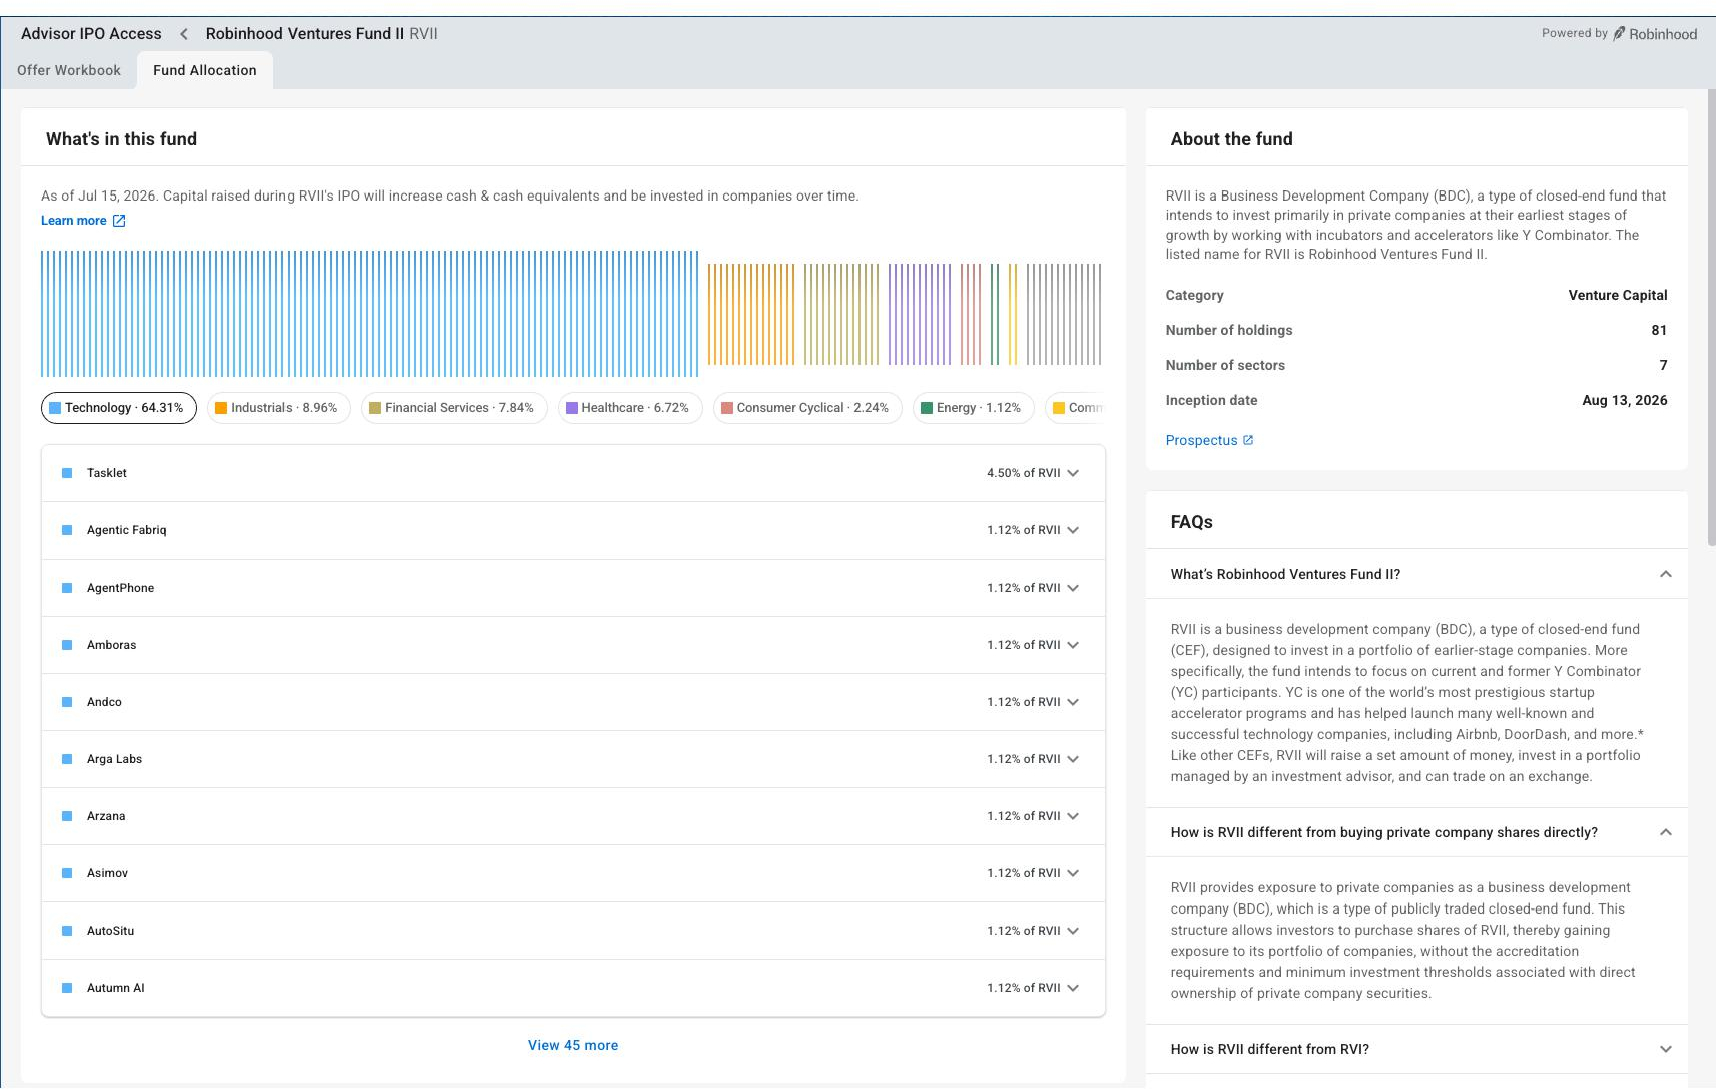Click the Arzana holding name
The height and width of the screenshot is (1090, 1716).
[106, 816]
